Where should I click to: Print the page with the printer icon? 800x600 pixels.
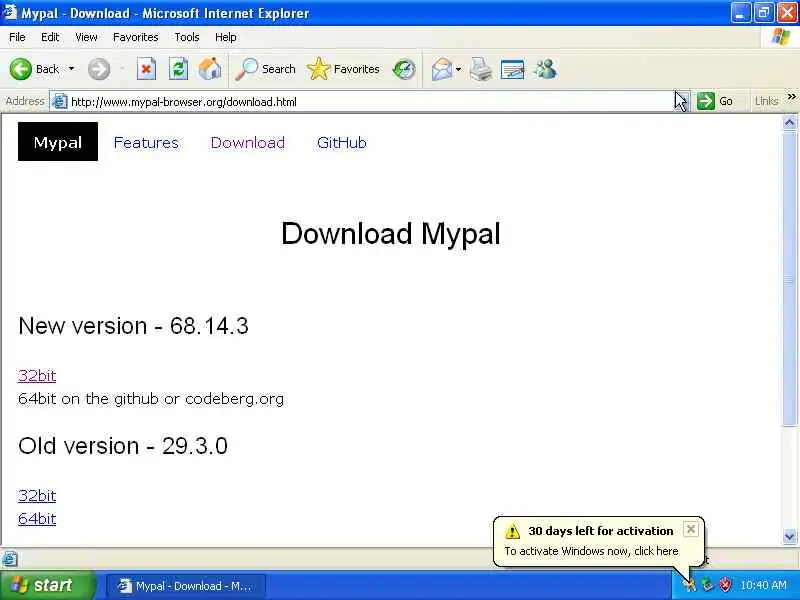[481, 69]
